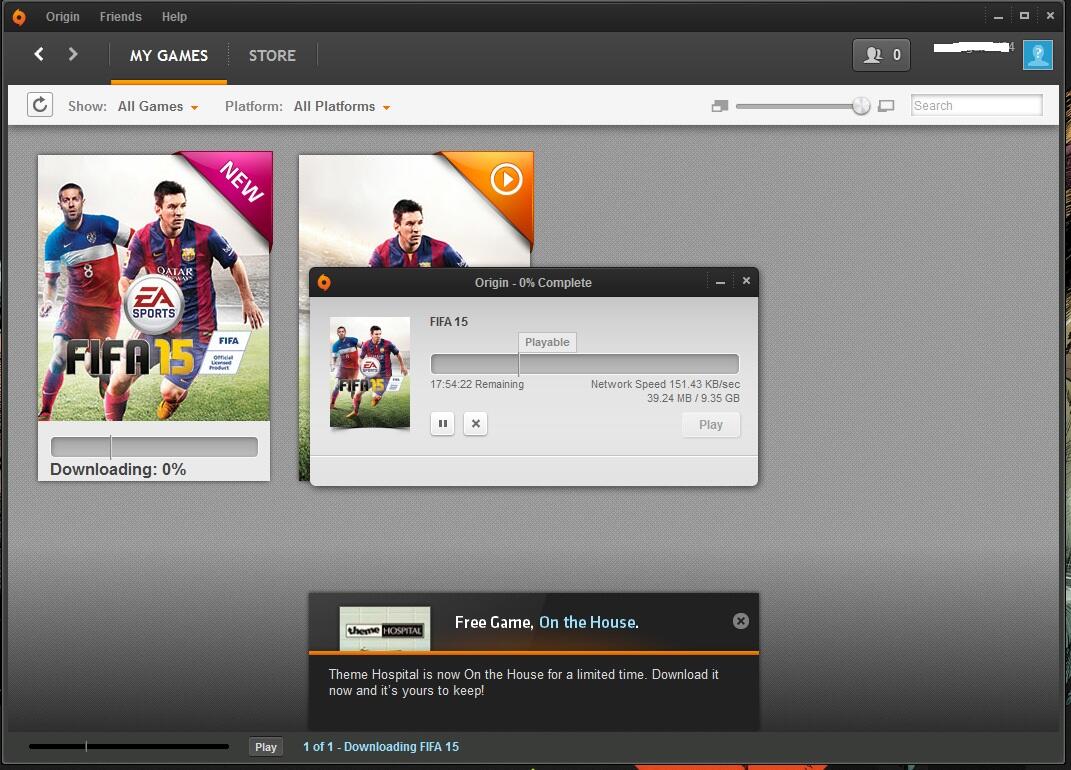Click the Origin logo in the title bar
Image resolution: width=1071 pixels, height=770 pixels.
19,16
